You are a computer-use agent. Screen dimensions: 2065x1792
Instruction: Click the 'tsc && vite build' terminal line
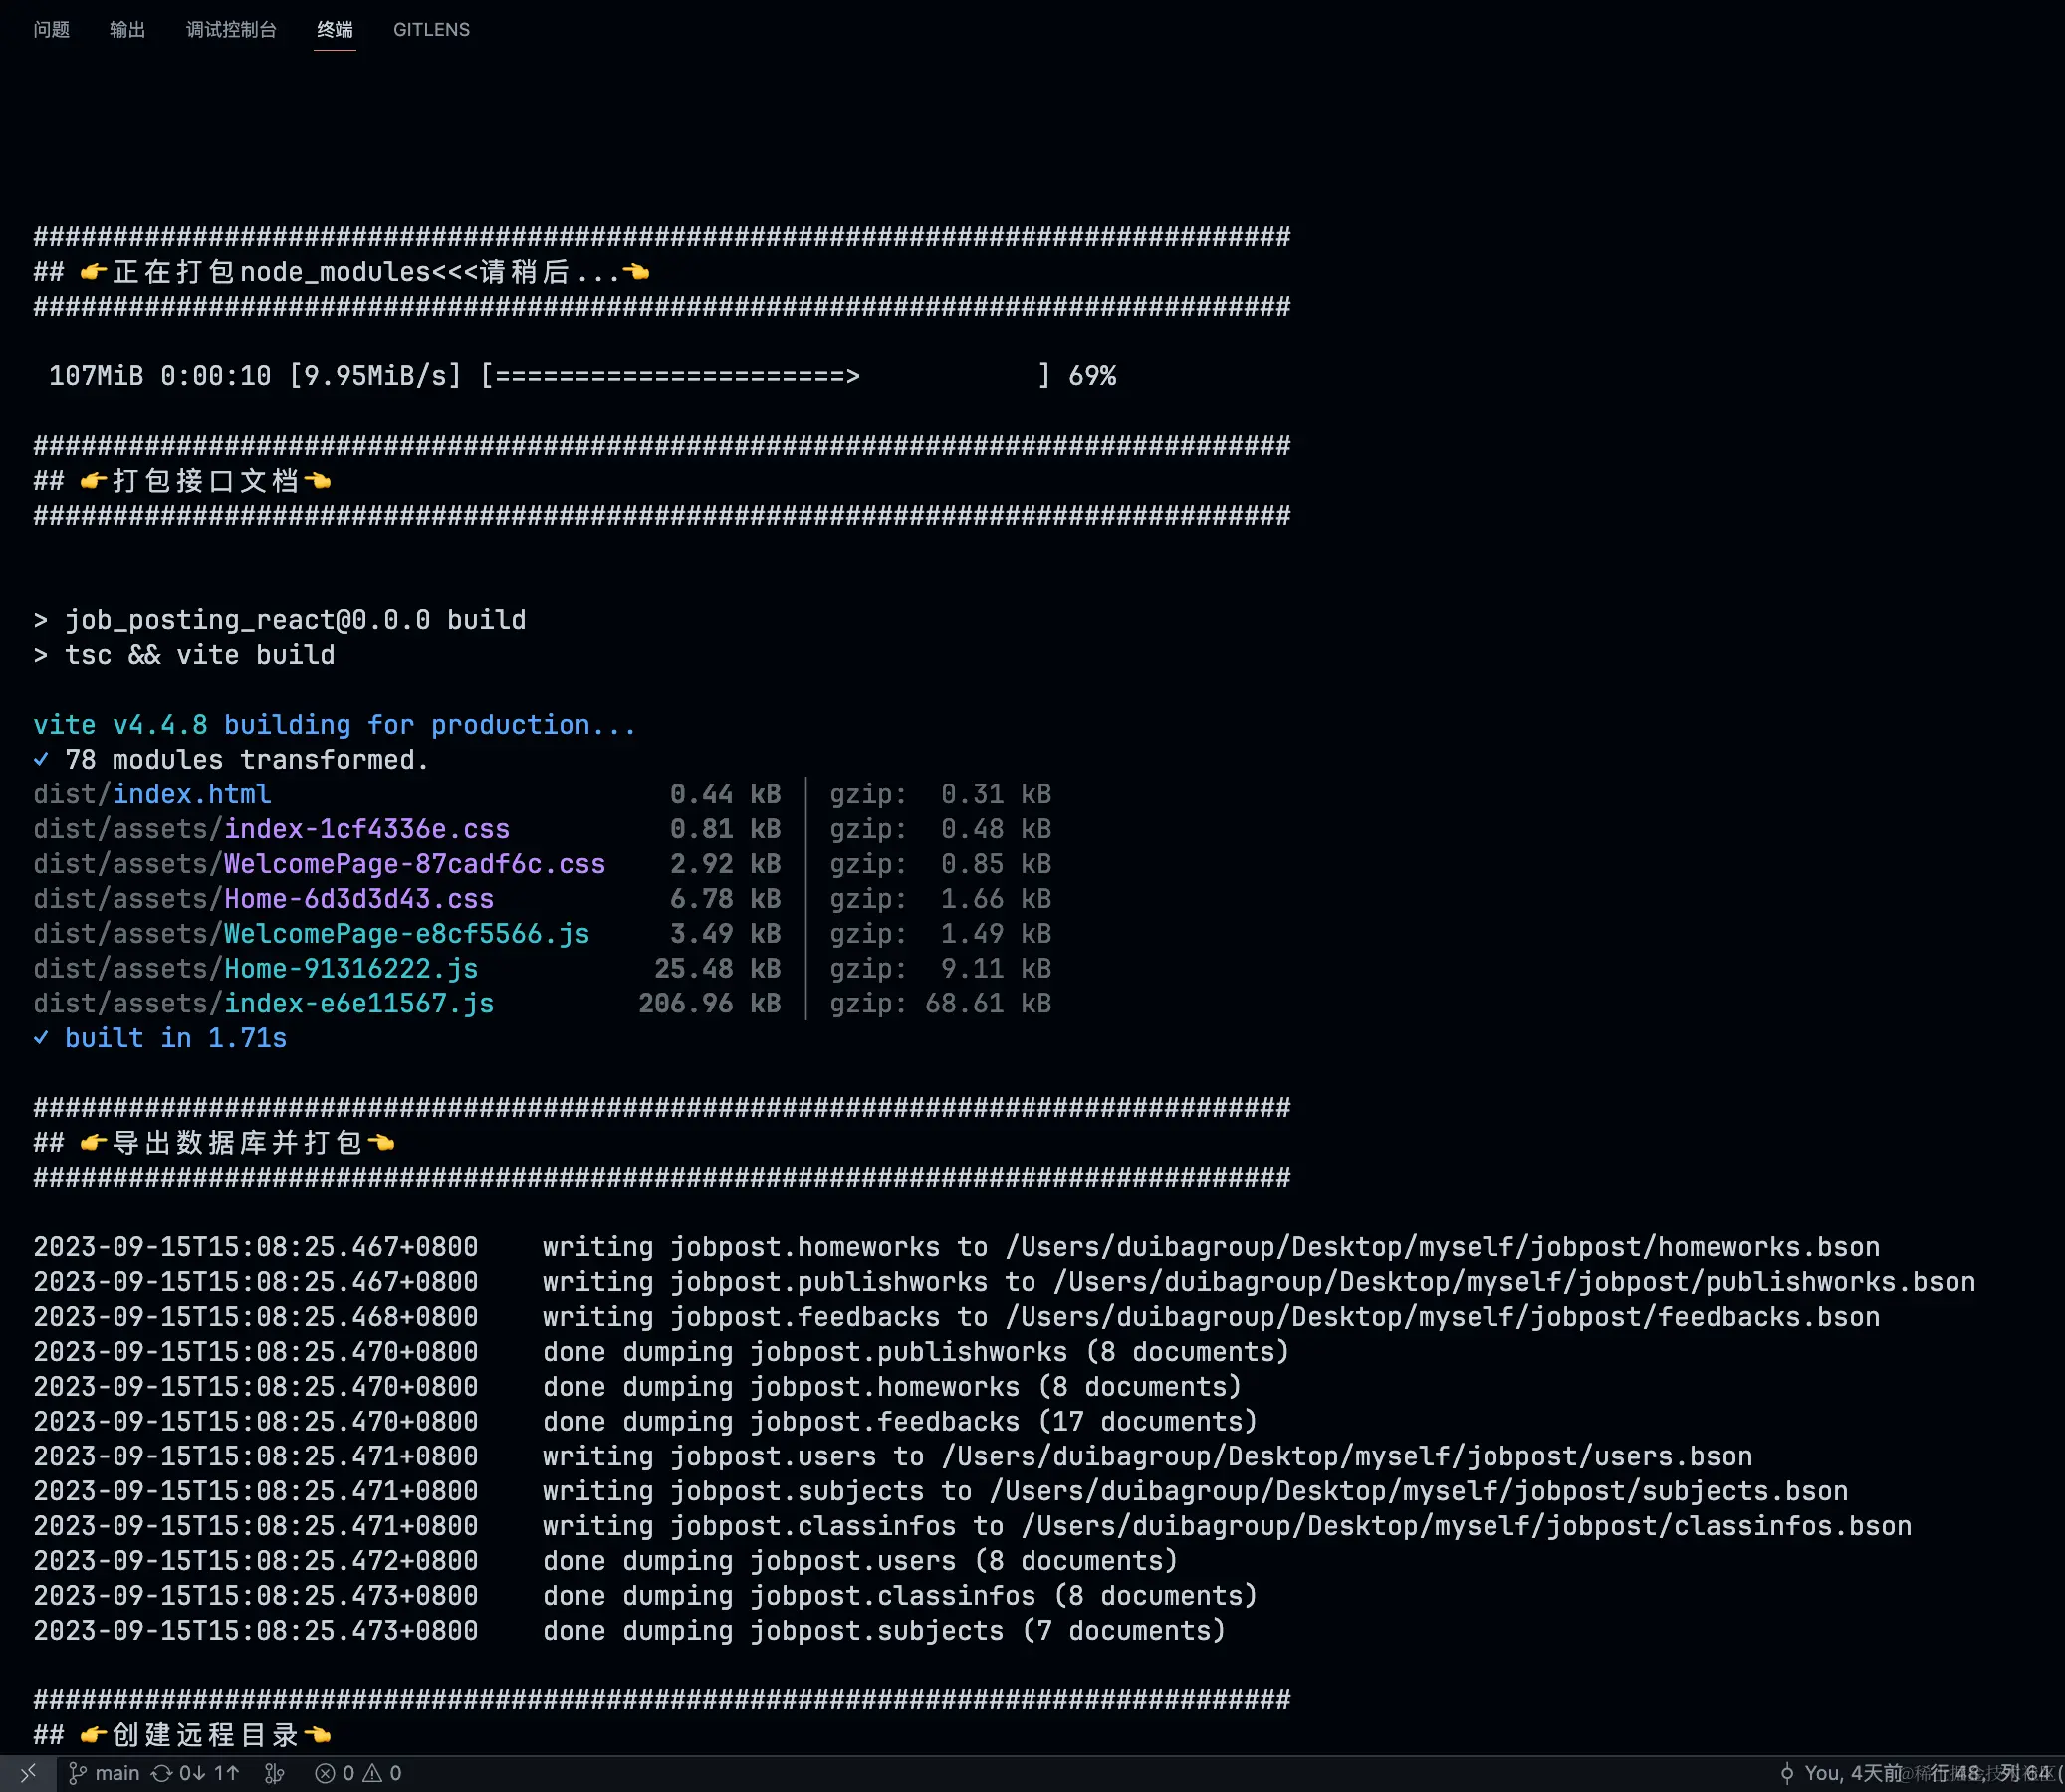point(199,655)
